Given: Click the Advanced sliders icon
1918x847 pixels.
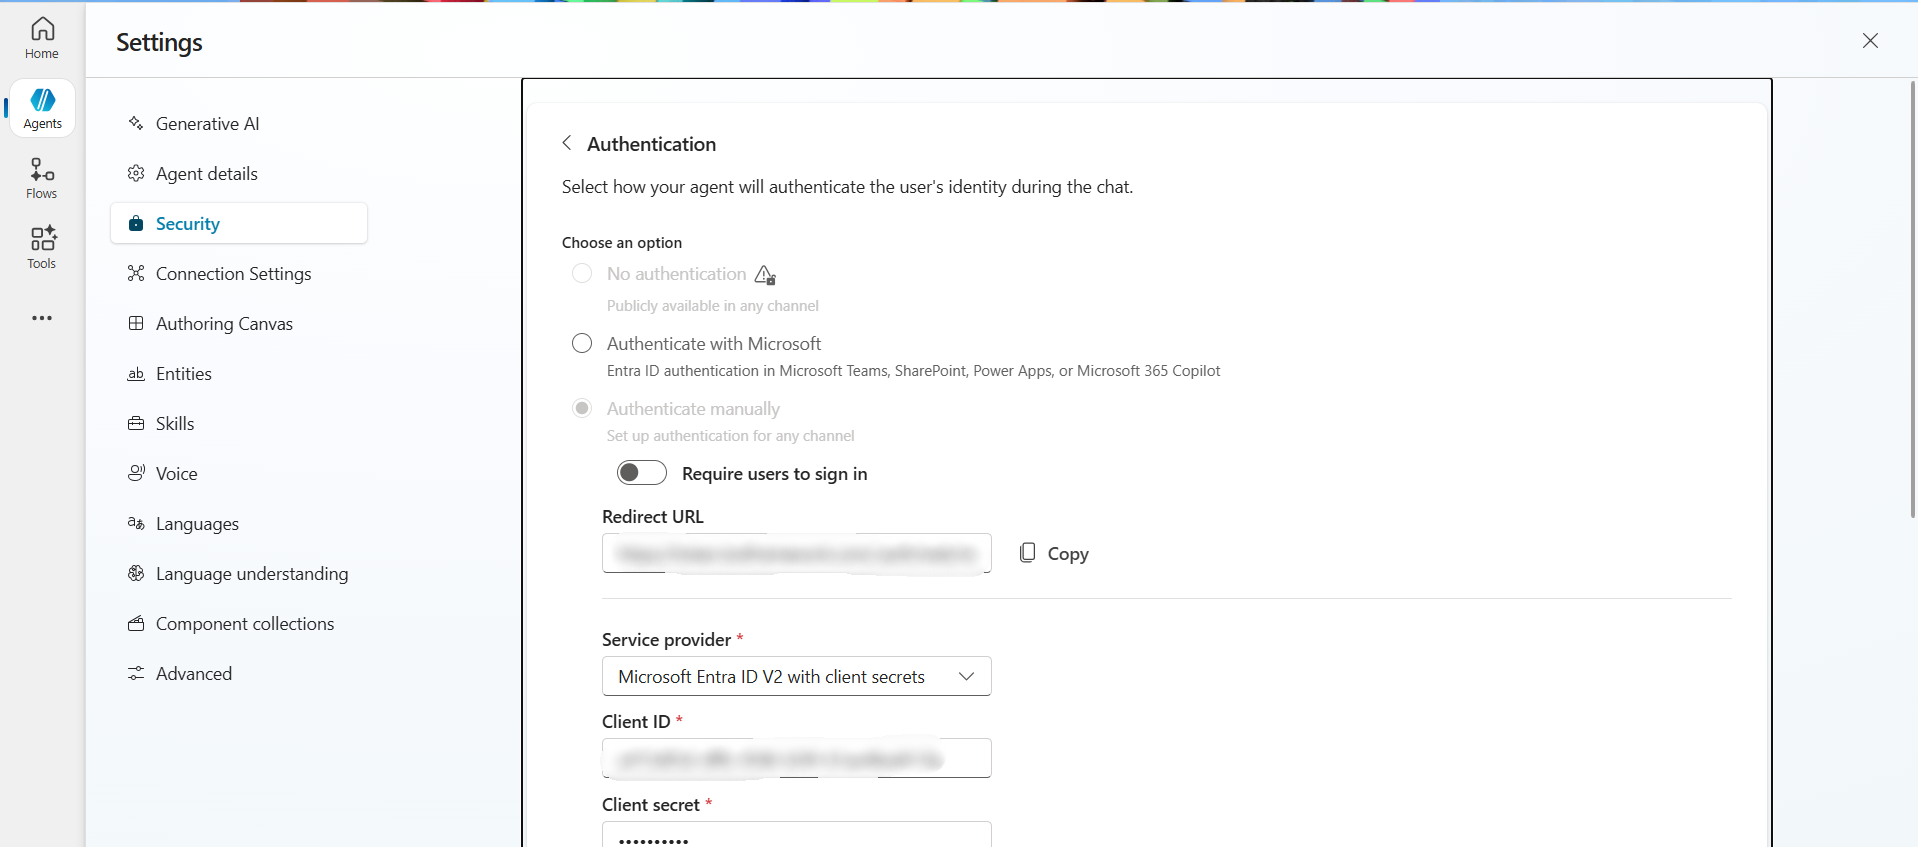Looking at the screenshot, I should click(x=136, y=673).
